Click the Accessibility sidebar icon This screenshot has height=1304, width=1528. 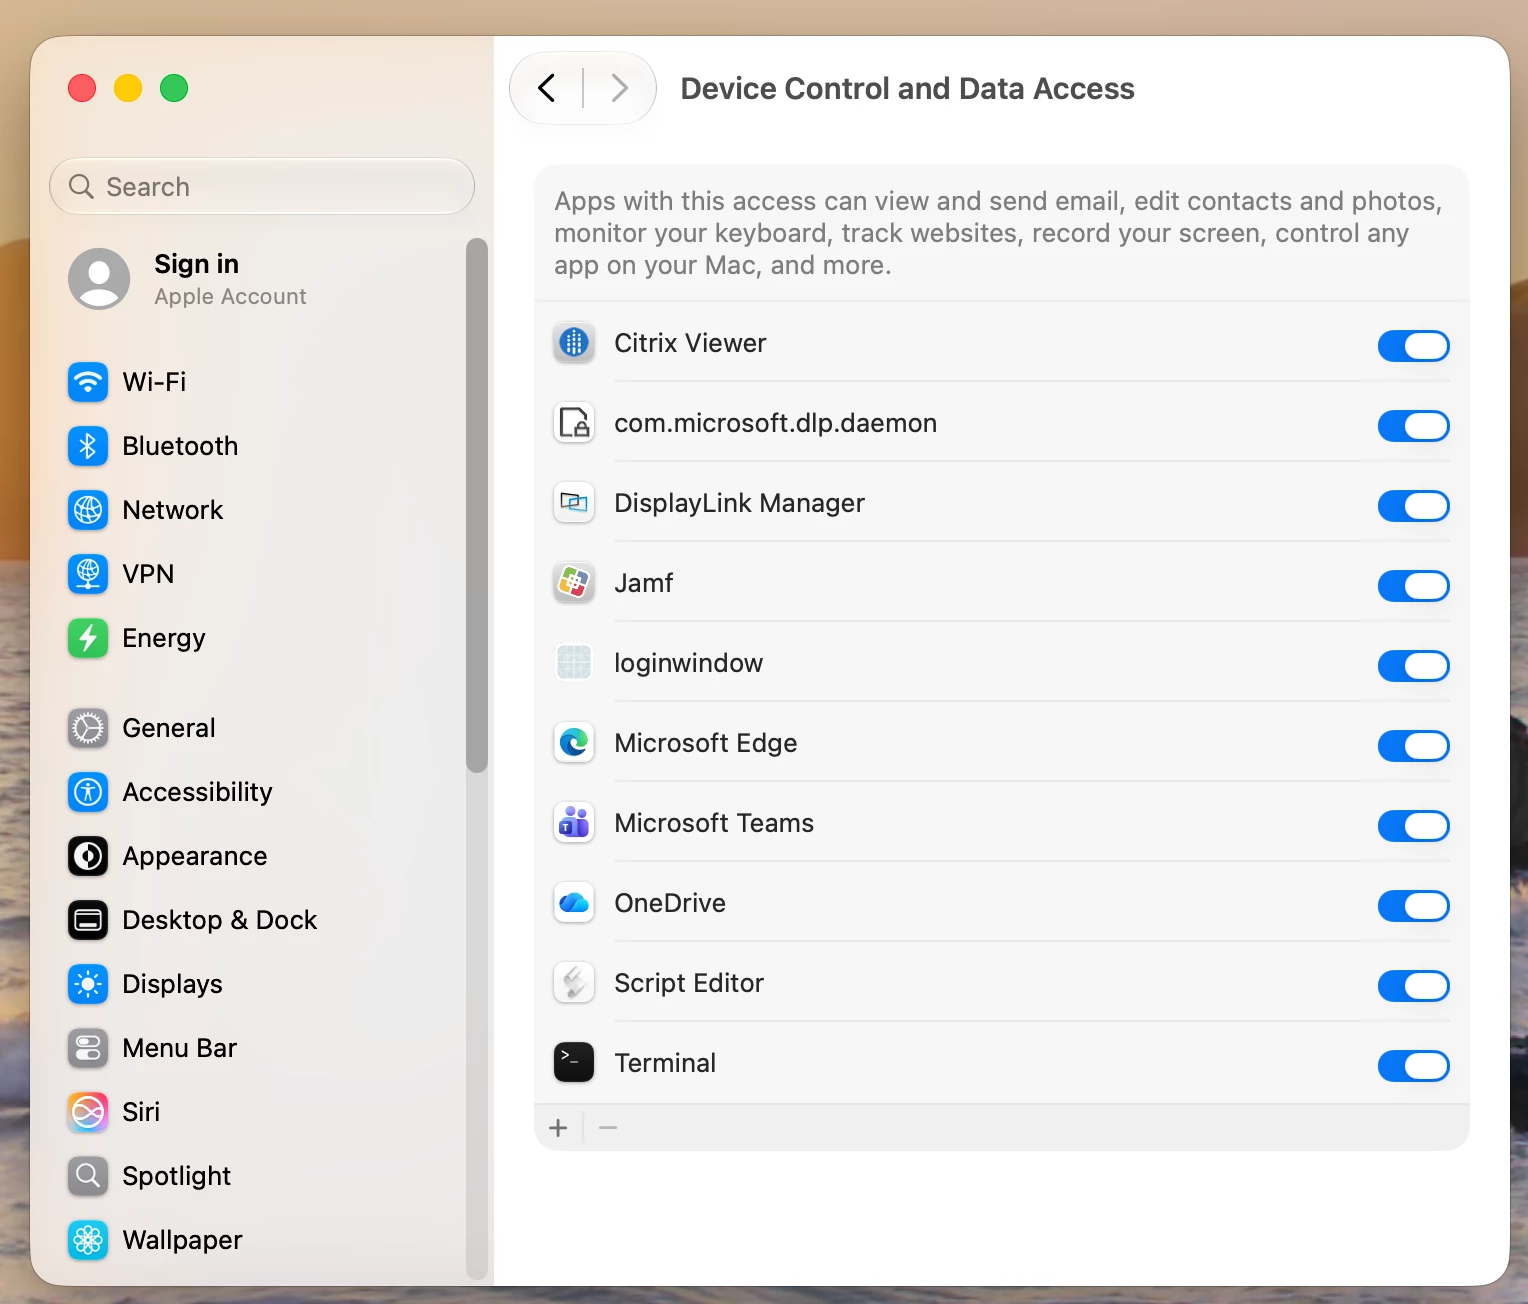[x=88, y=792]
